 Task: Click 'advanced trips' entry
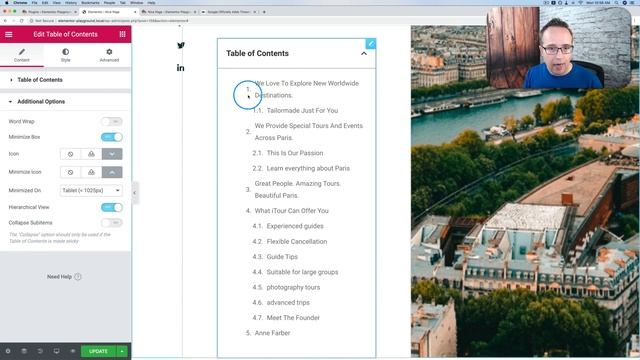tap(288, 302)
